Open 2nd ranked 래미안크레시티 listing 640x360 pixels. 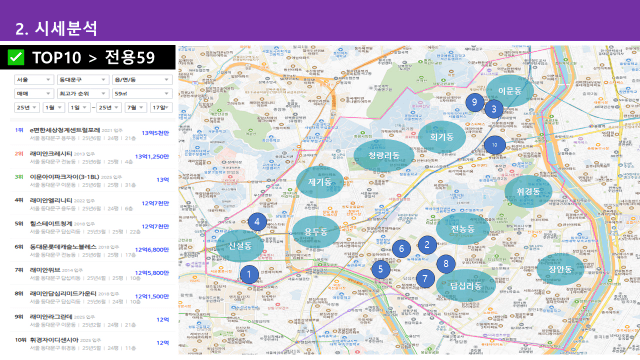pos(92,157)
